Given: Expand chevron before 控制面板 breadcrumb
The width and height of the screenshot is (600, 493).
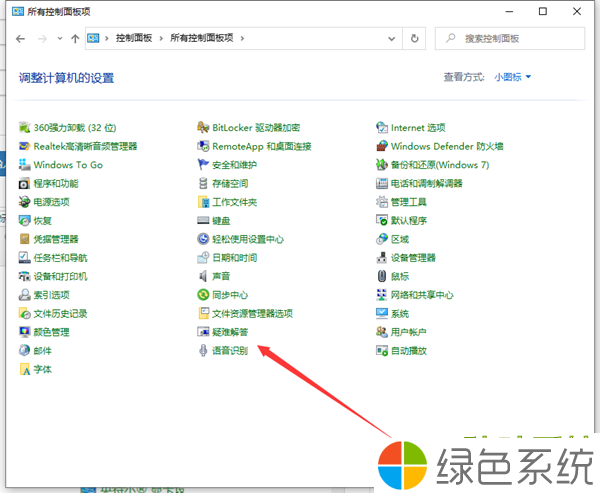Looking at the screenshot, I should [106, 38].
